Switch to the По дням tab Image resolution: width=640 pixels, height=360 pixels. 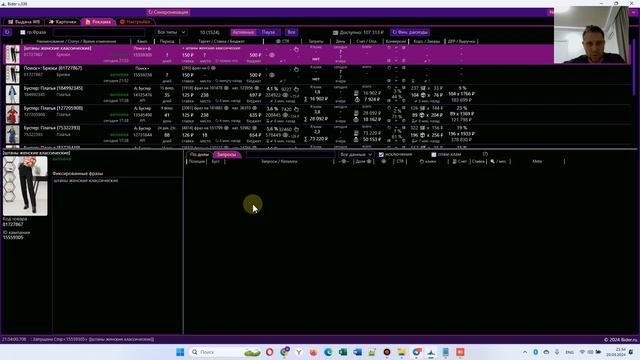[x=199, y=155]
